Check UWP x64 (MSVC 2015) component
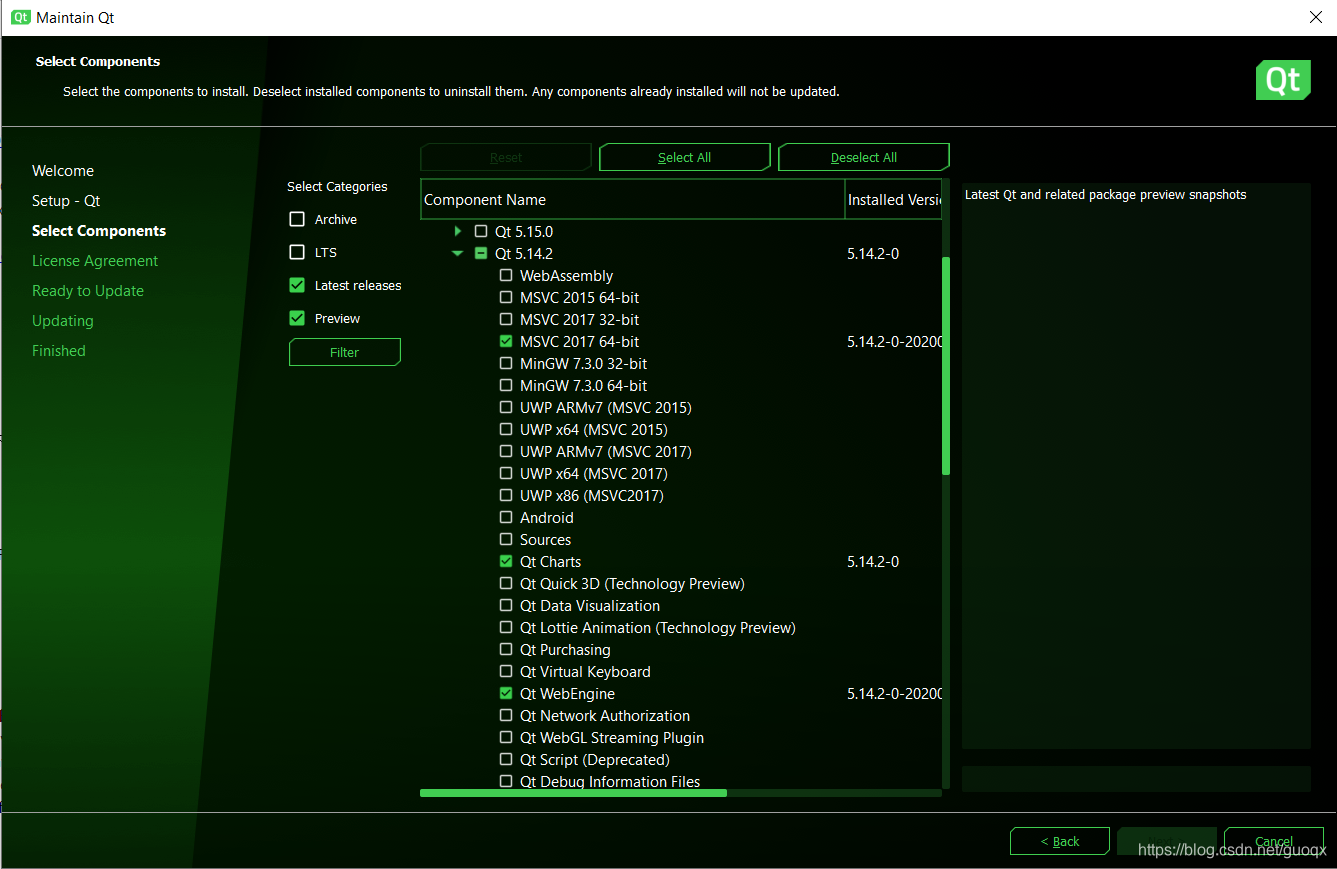The height and width of the screenshot is (869, 1337). 506,429
